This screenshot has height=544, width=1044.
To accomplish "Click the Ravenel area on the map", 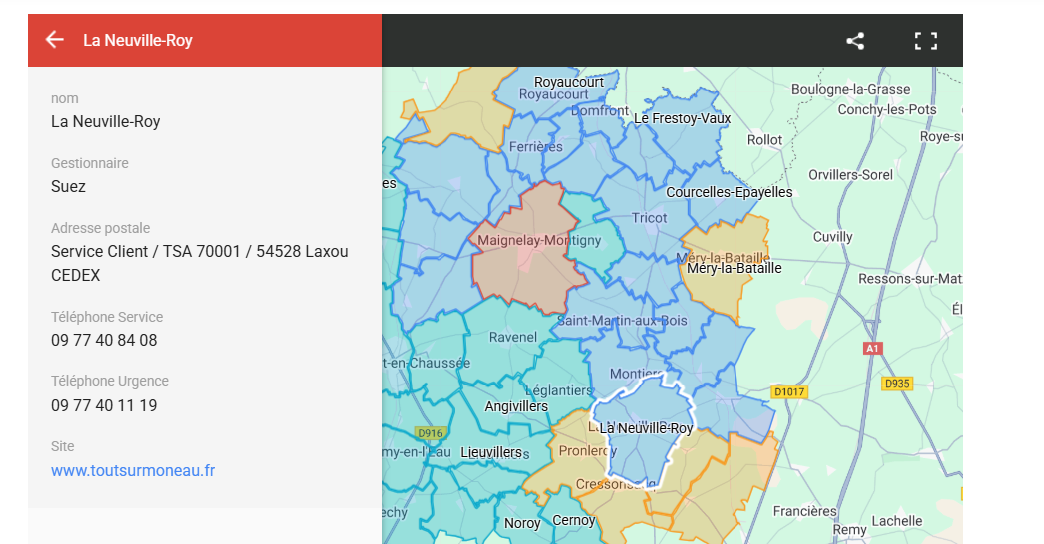I will pos(512,337).
